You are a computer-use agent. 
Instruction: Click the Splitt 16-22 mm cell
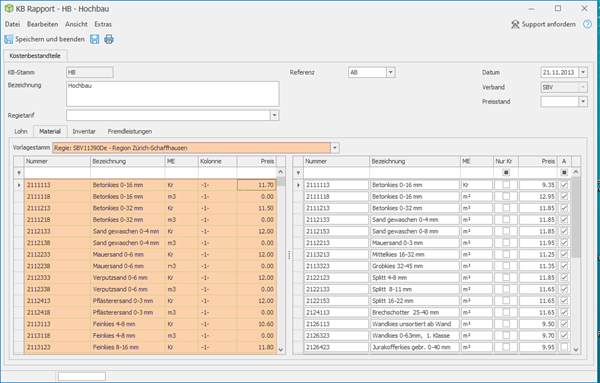tap(415, 301)
